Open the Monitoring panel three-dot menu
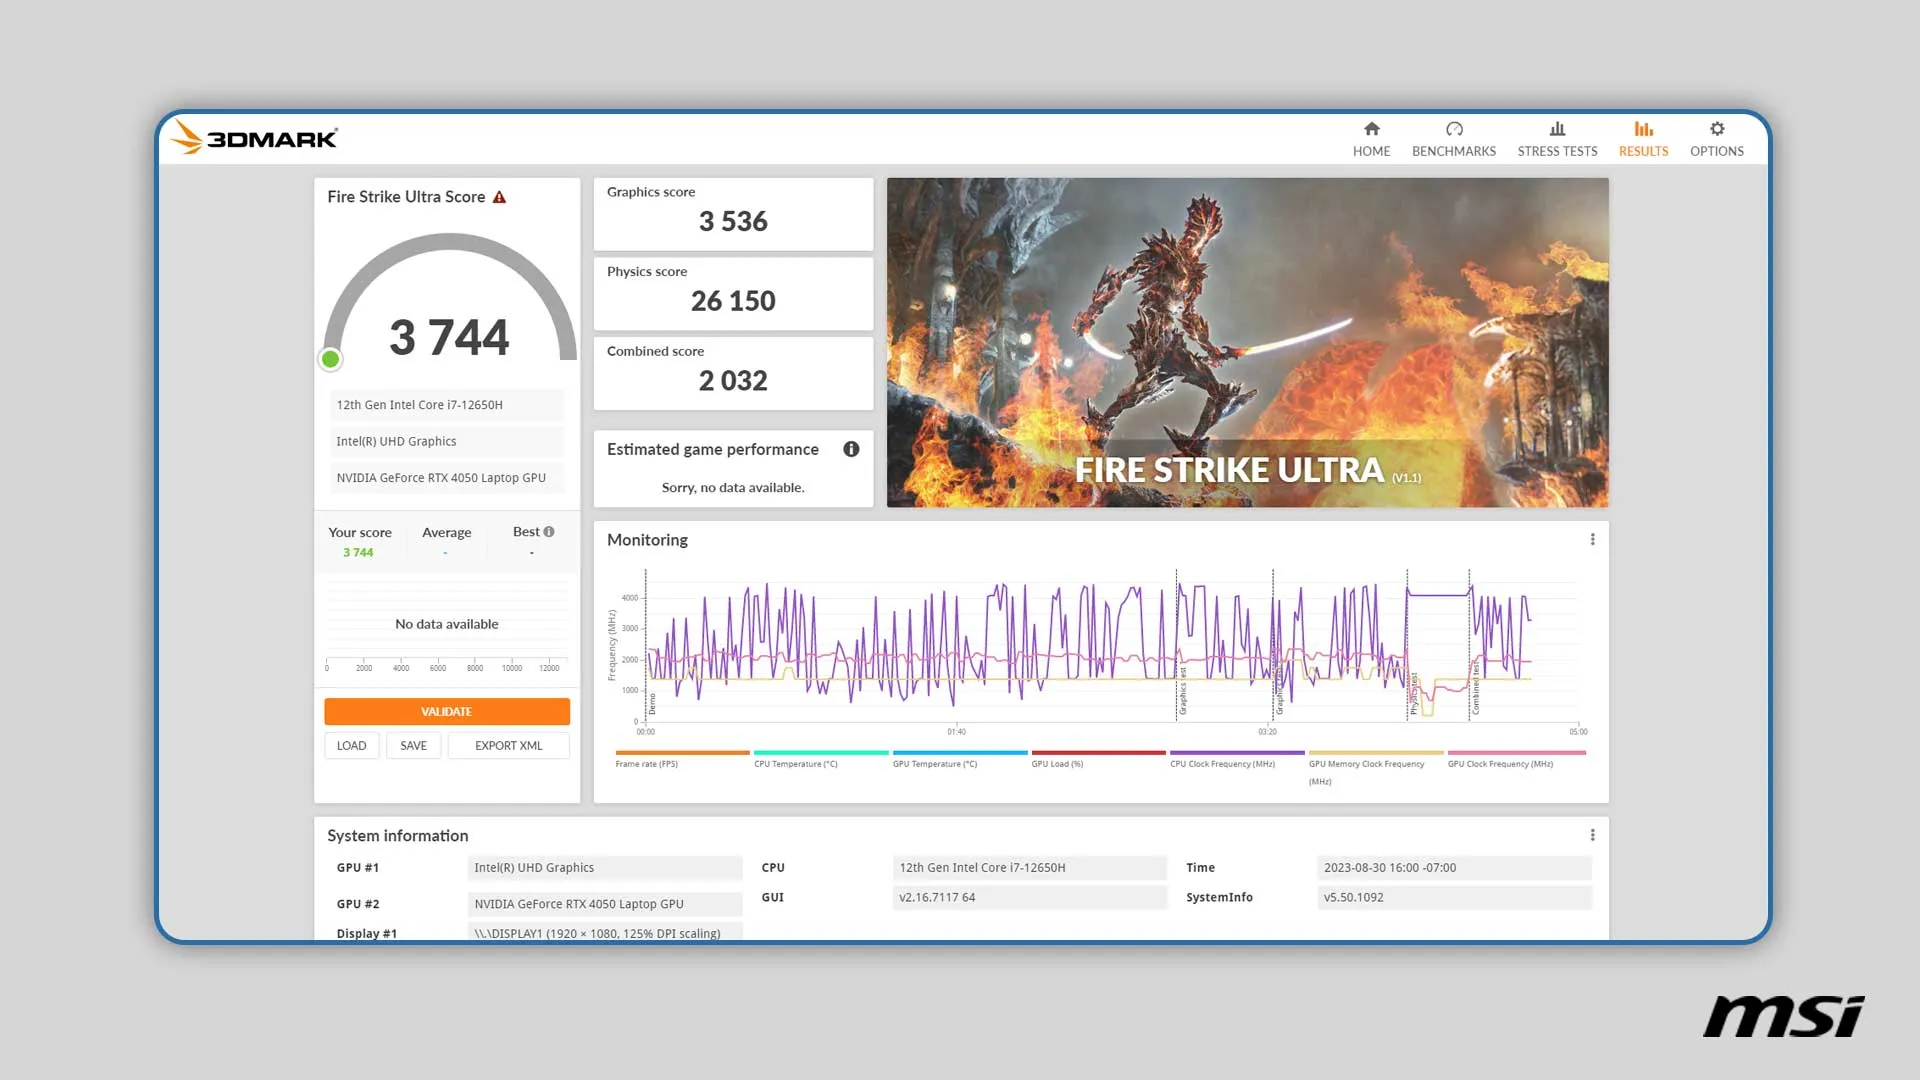Viewport: 1920px width, 1080px height. (x=1592, y=540)
